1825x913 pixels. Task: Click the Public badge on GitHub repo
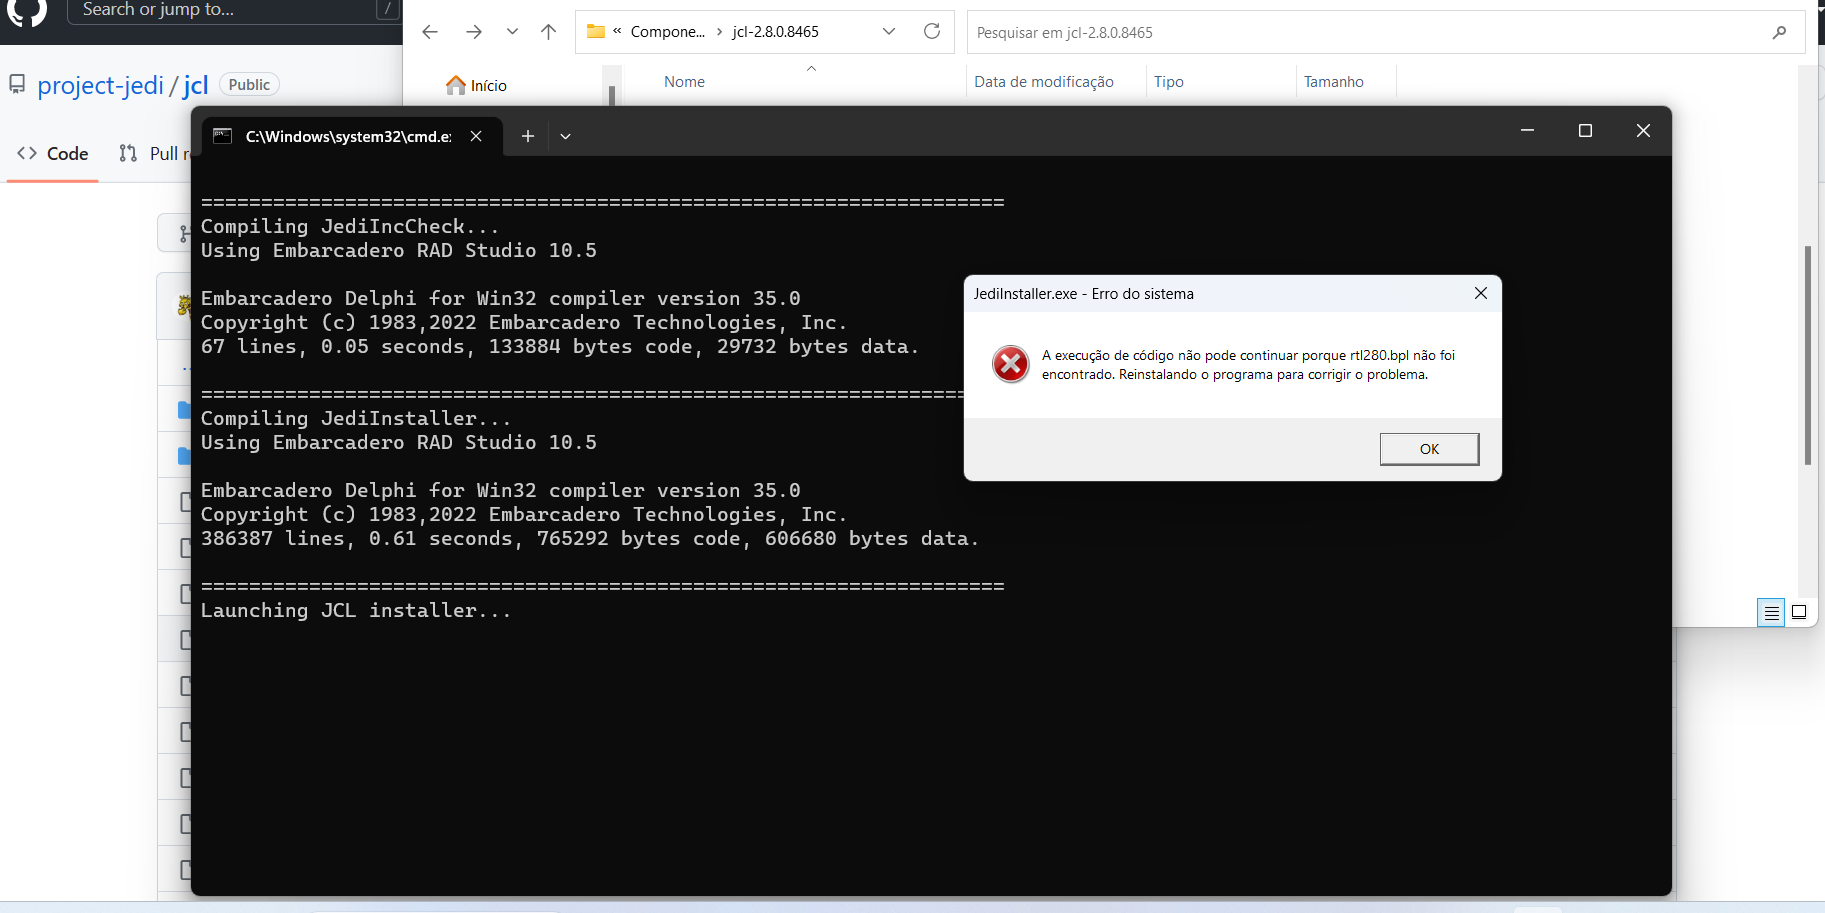[249, 85]
